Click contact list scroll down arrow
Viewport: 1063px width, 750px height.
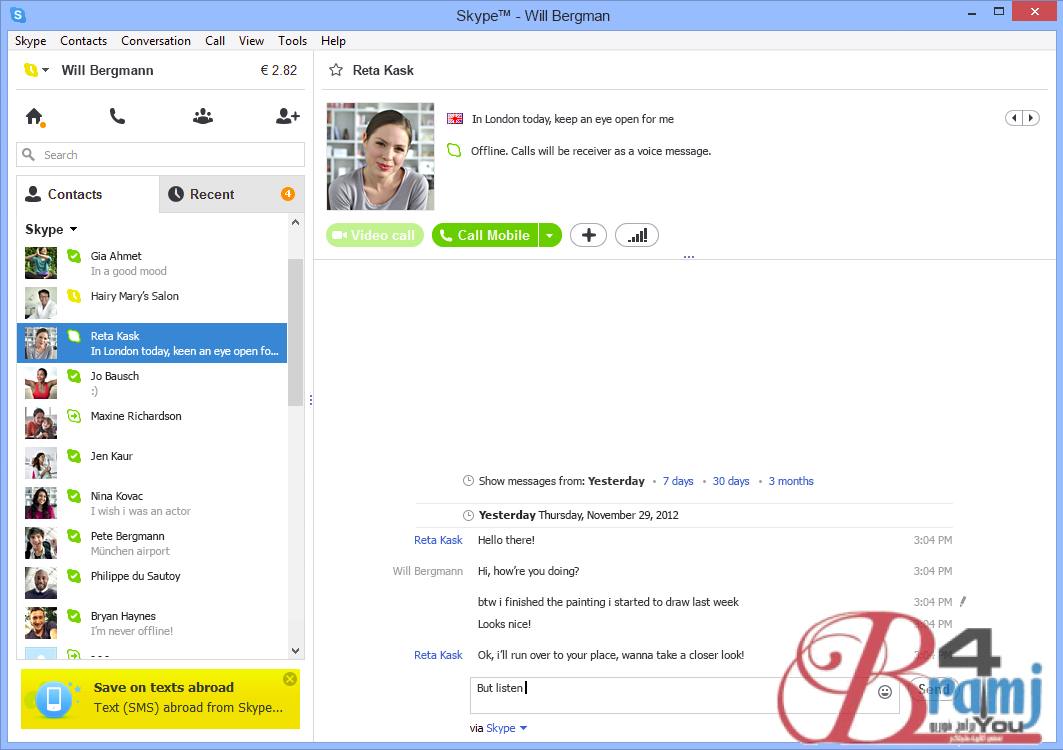point(296,650)
